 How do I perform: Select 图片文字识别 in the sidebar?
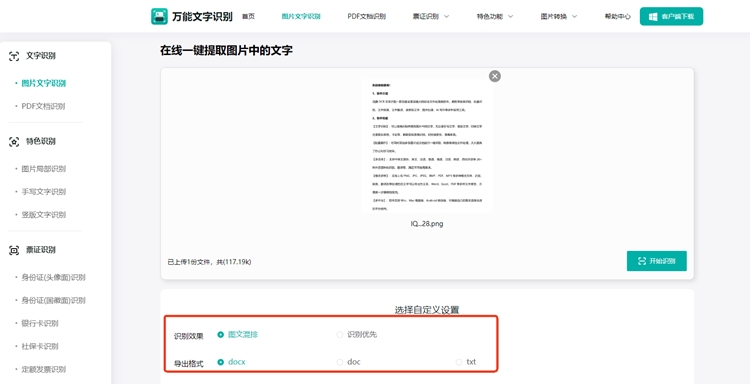click(44, 83)
